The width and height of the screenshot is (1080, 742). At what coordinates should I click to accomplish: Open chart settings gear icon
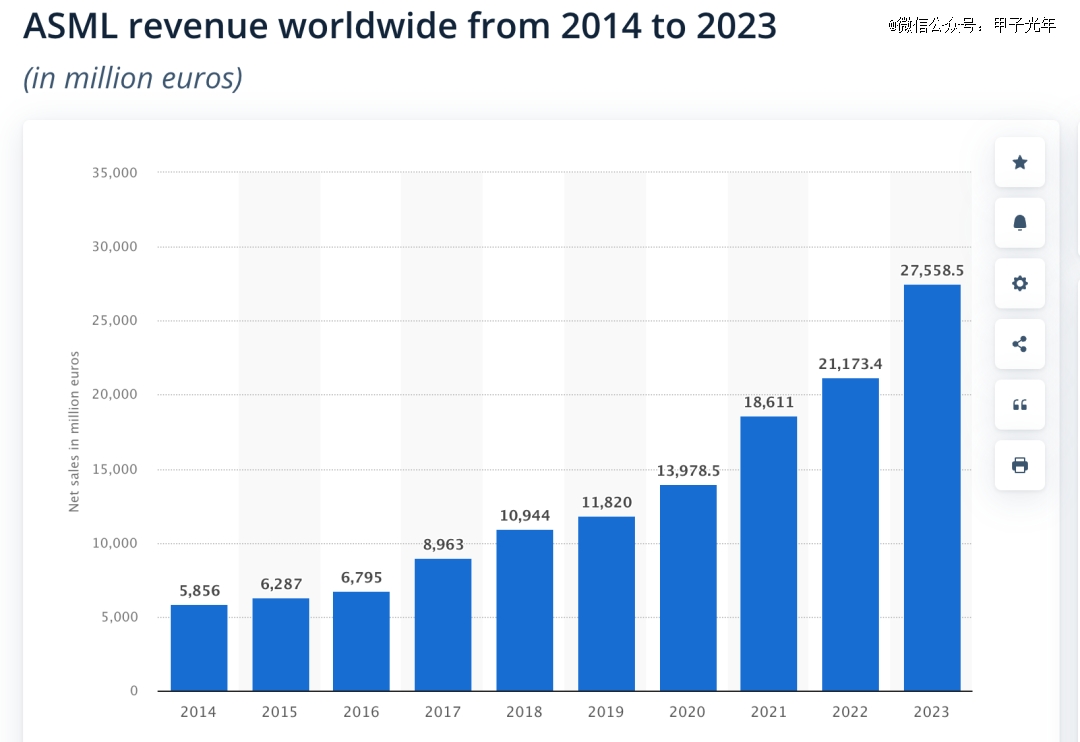1019,284
